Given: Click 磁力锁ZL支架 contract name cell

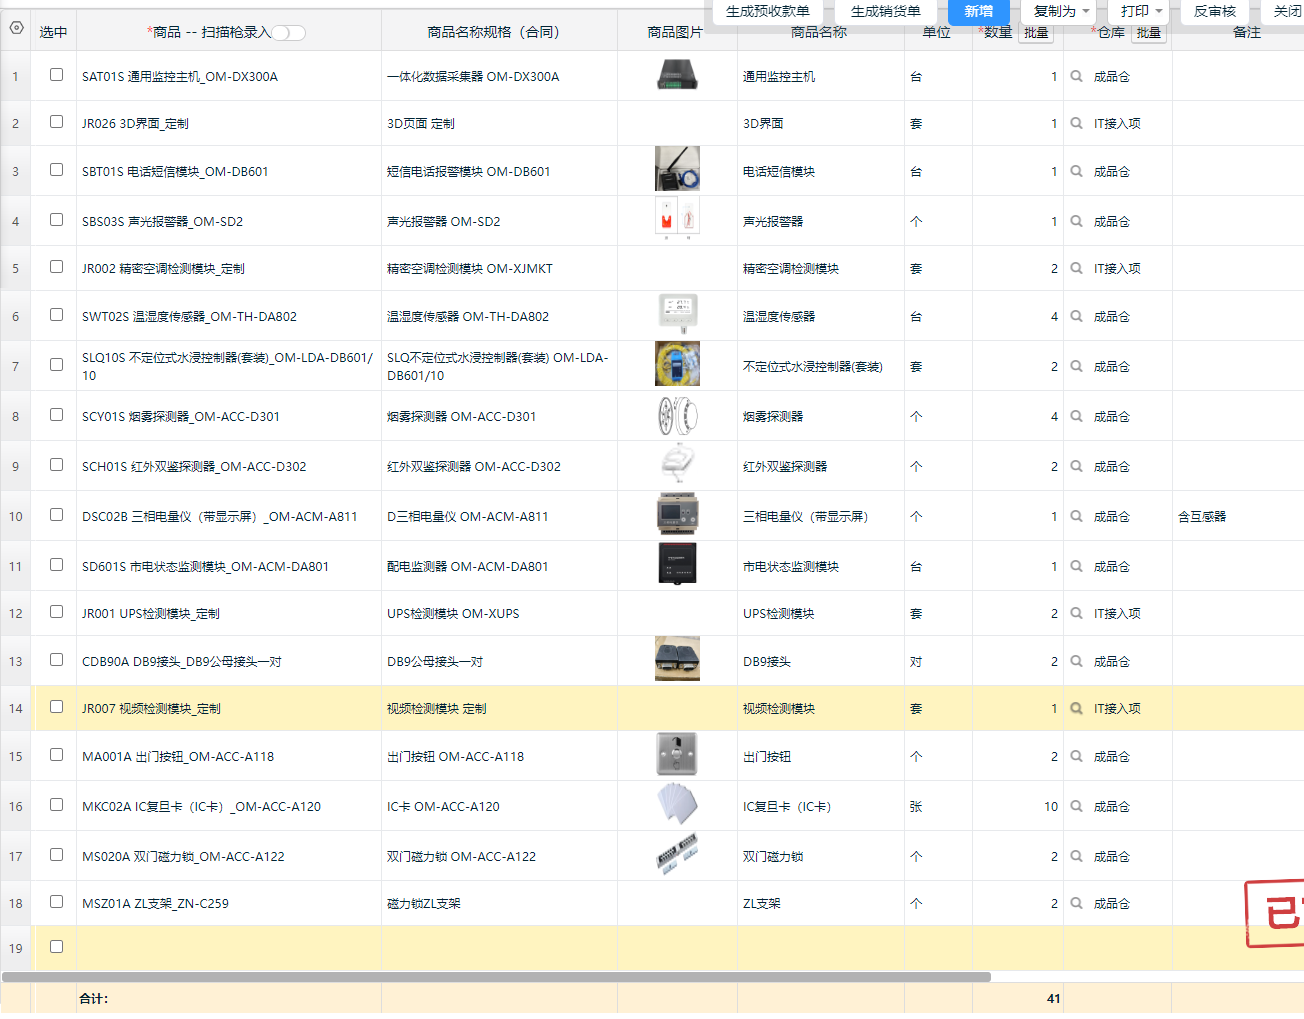Looking at the screenshot, I should (x=499, y=903).
